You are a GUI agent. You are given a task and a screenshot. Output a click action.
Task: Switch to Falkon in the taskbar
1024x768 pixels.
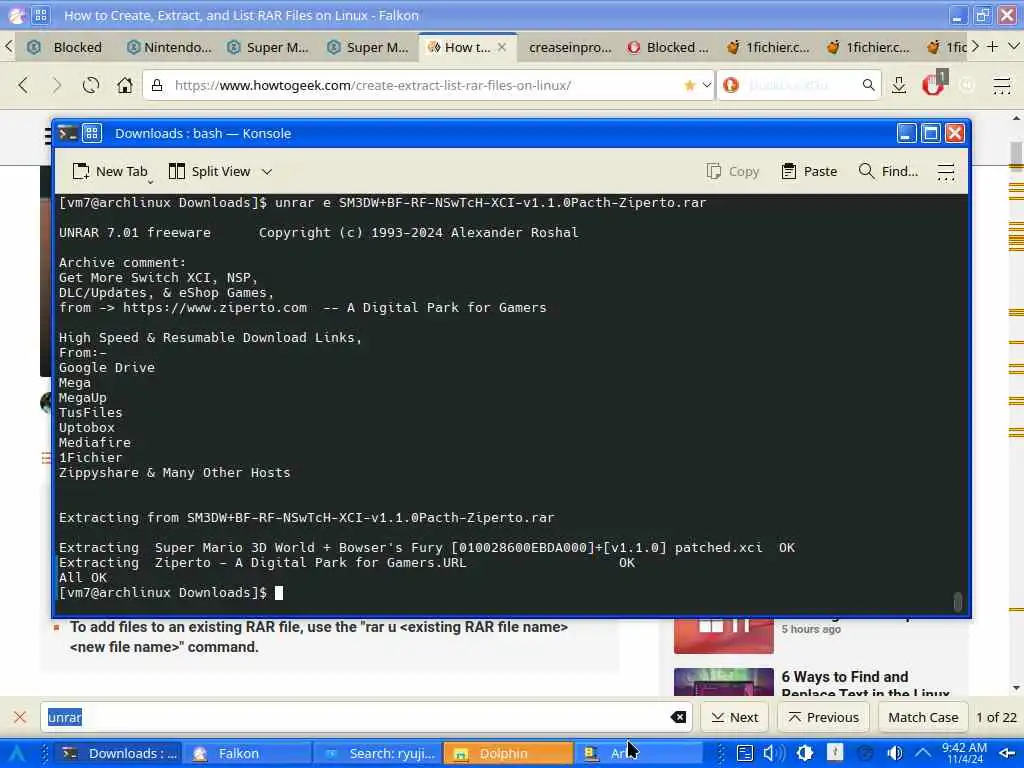pos(247,754)
